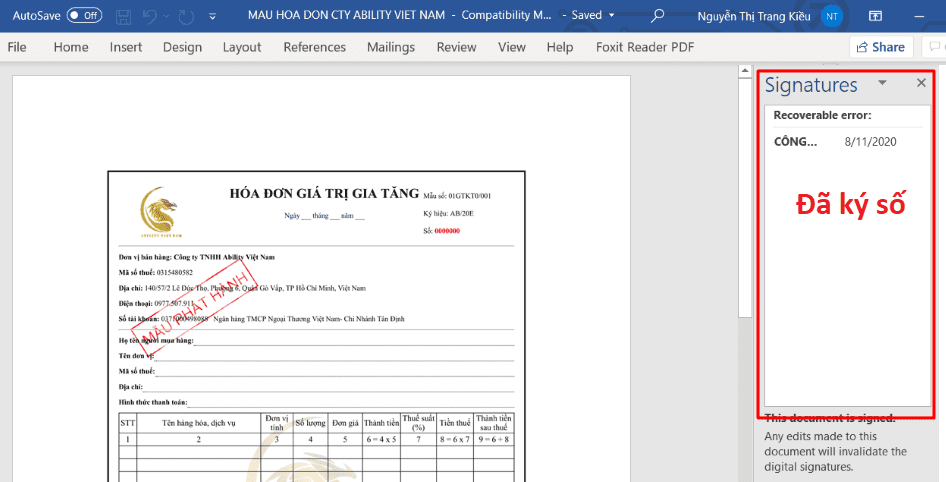Click the Đơn giá column header
946x482 pixels.
[345, 423]
